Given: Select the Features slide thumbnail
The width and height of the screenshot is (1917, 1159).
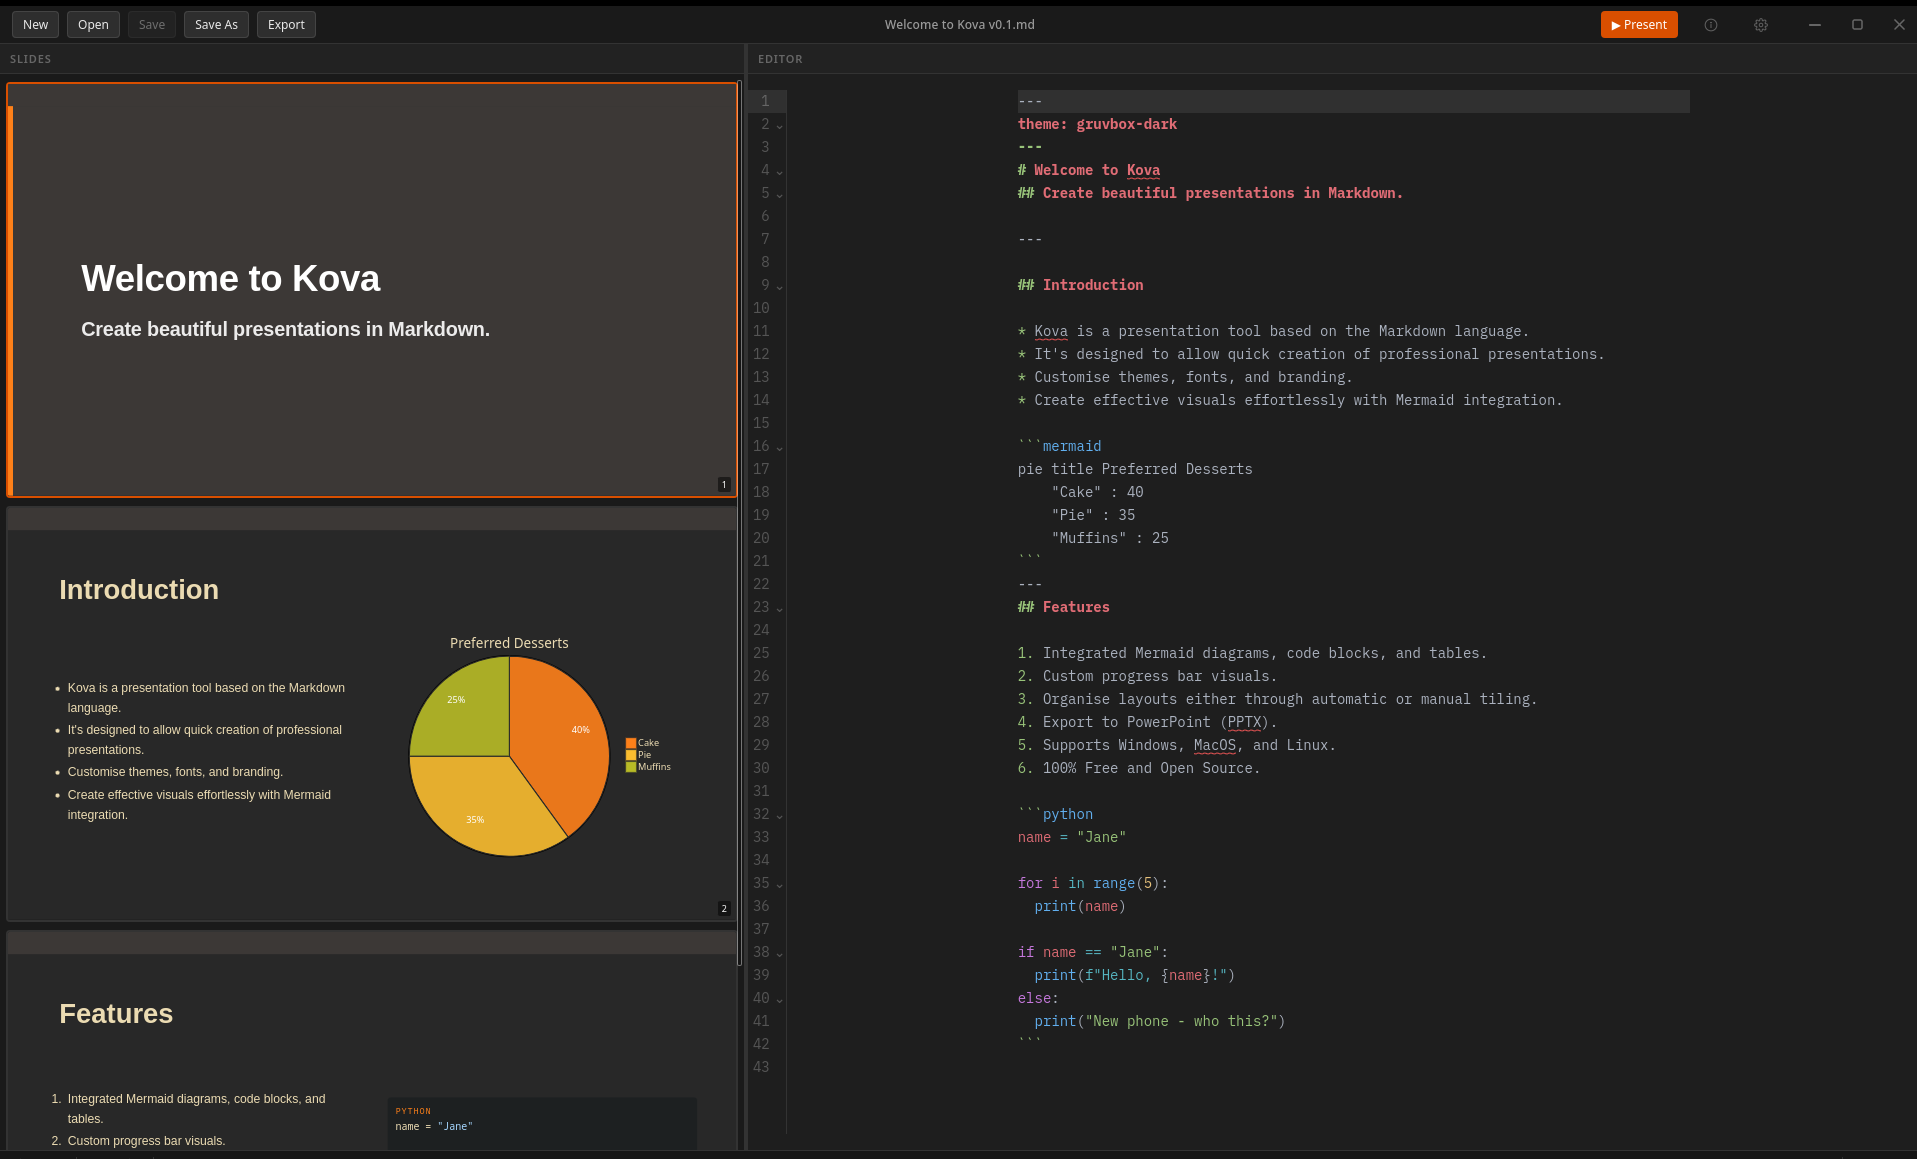Looking at the screenshot, I should coord(372,1040).
